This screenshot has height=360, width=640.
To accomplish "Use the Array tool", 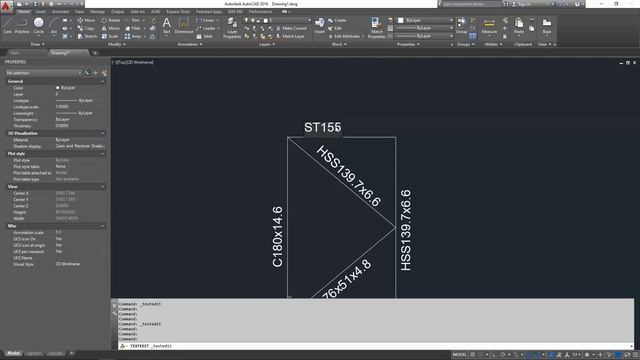I will [x=133, y=36].
